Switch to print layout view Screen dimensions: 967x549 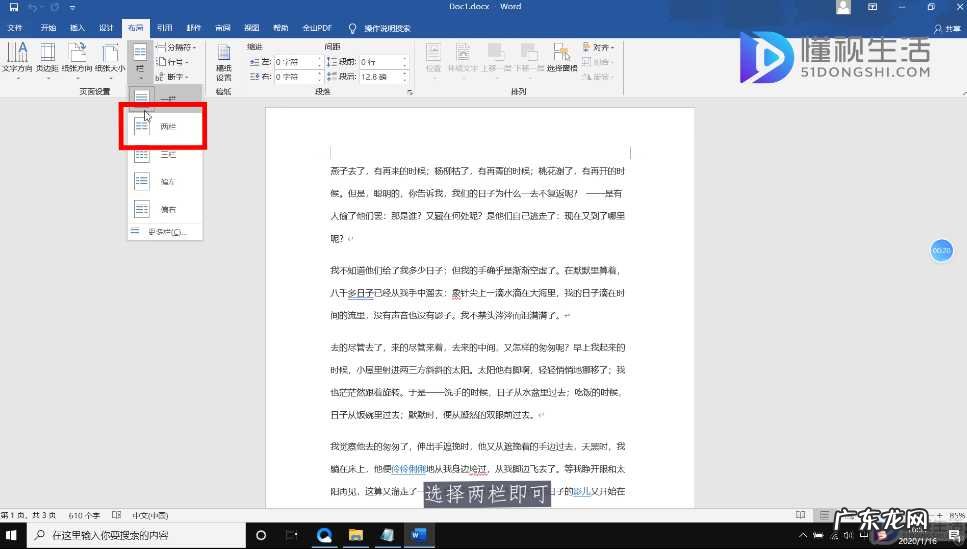pos(825,515)
